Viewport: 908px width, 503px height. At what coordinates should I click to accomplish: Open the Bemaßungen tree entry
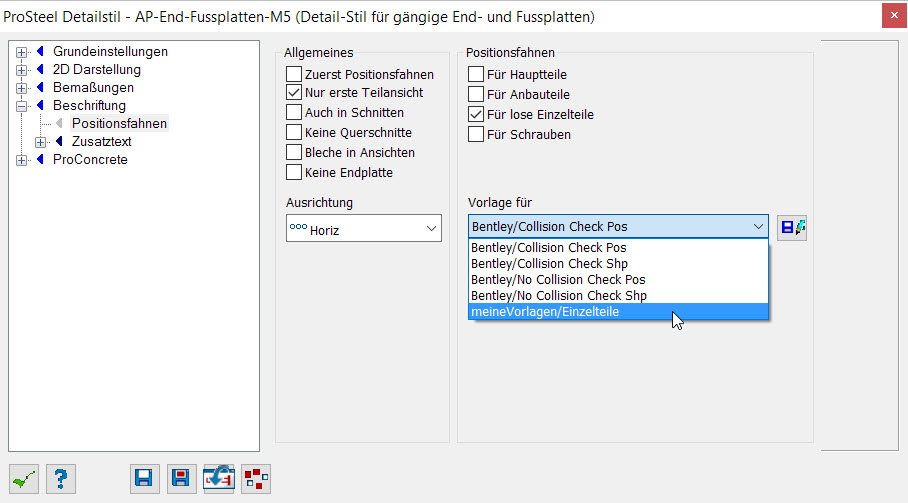(93, 87)
